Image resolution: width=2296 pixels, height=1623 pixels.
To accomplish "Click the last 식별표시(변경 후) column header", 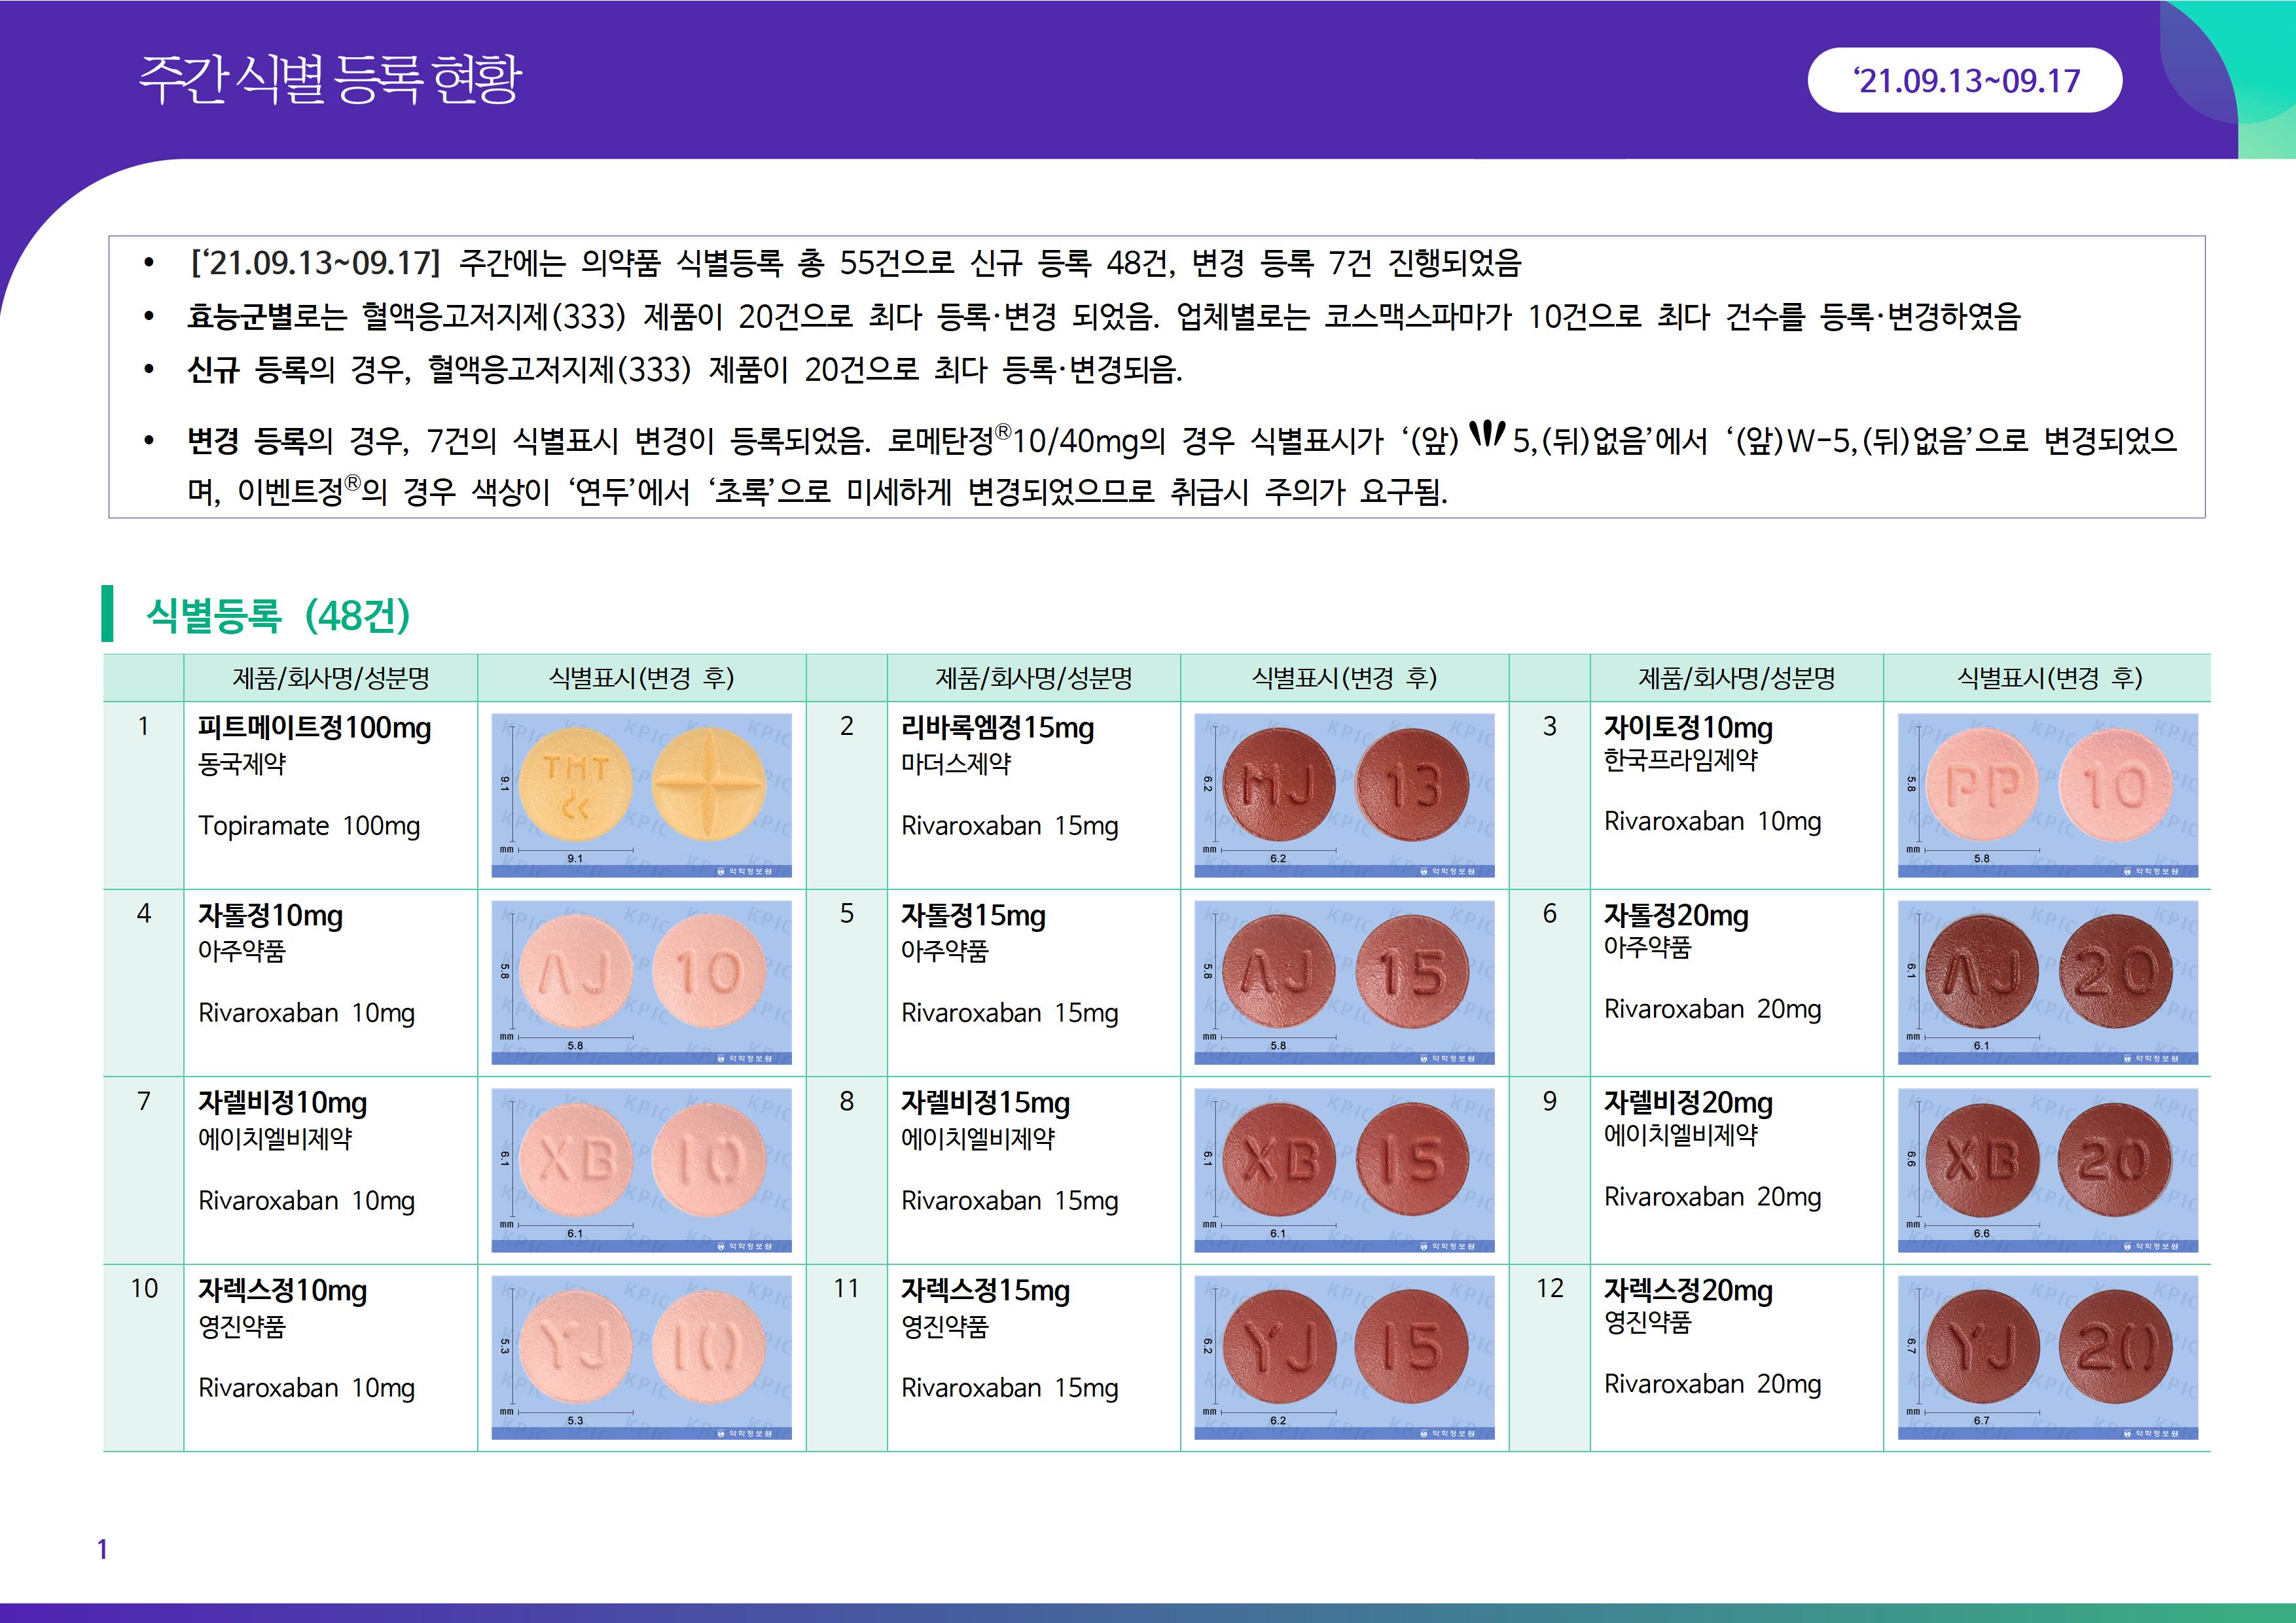I will click(2048, 678).
